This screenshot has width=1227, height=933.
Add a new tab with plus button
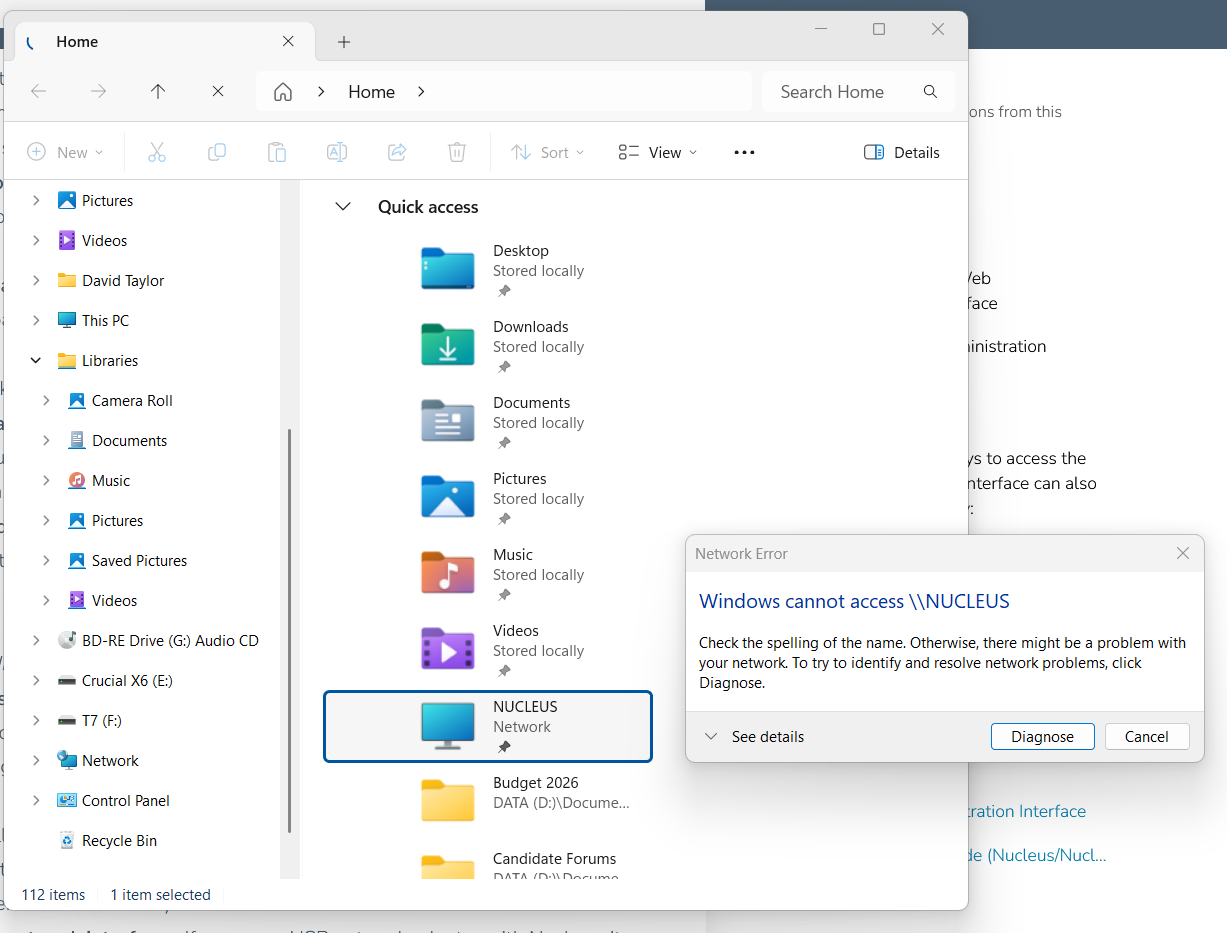click(x=344, y=42)
